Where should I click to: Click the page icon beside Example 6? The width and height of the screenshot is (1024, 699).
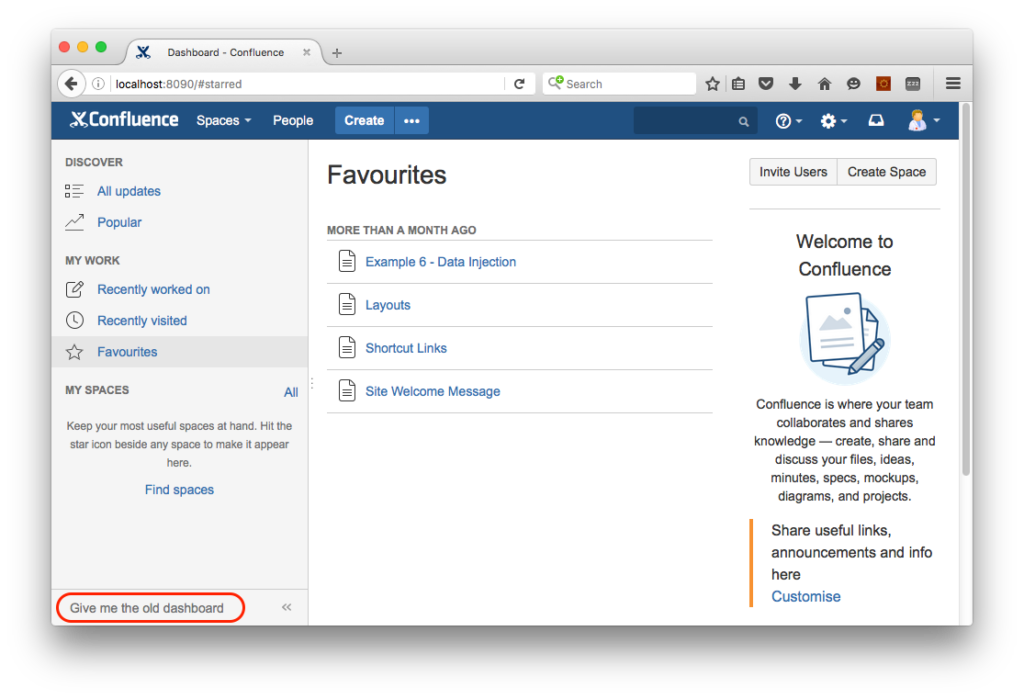[x=347, y=261]
